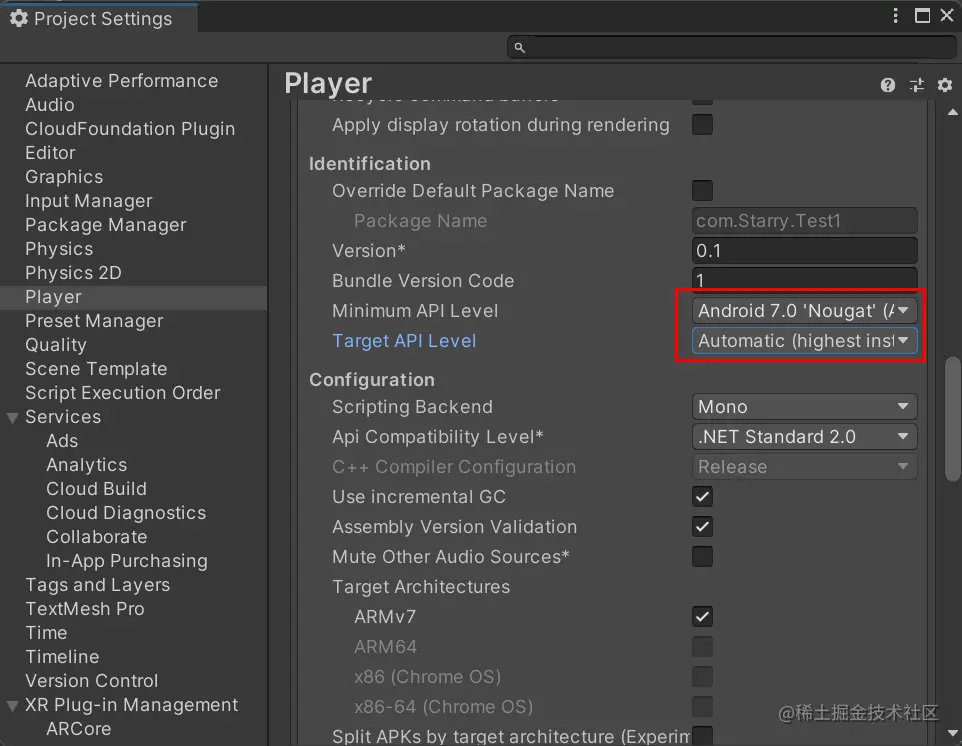Viewport: 962px width, 746px height.
Task: Open Cloud Diagnostics service
Action: coord(126,512)
